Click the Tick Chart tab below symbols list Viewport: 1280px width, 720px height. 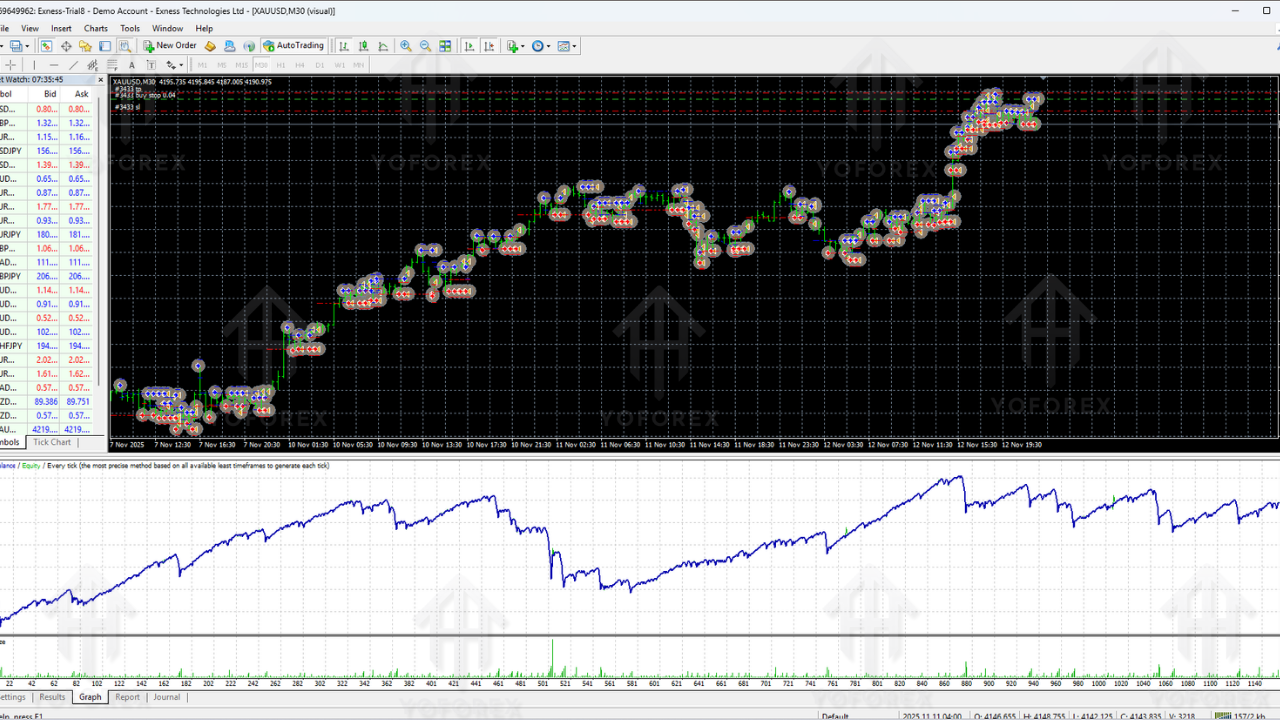click(52, 442)
